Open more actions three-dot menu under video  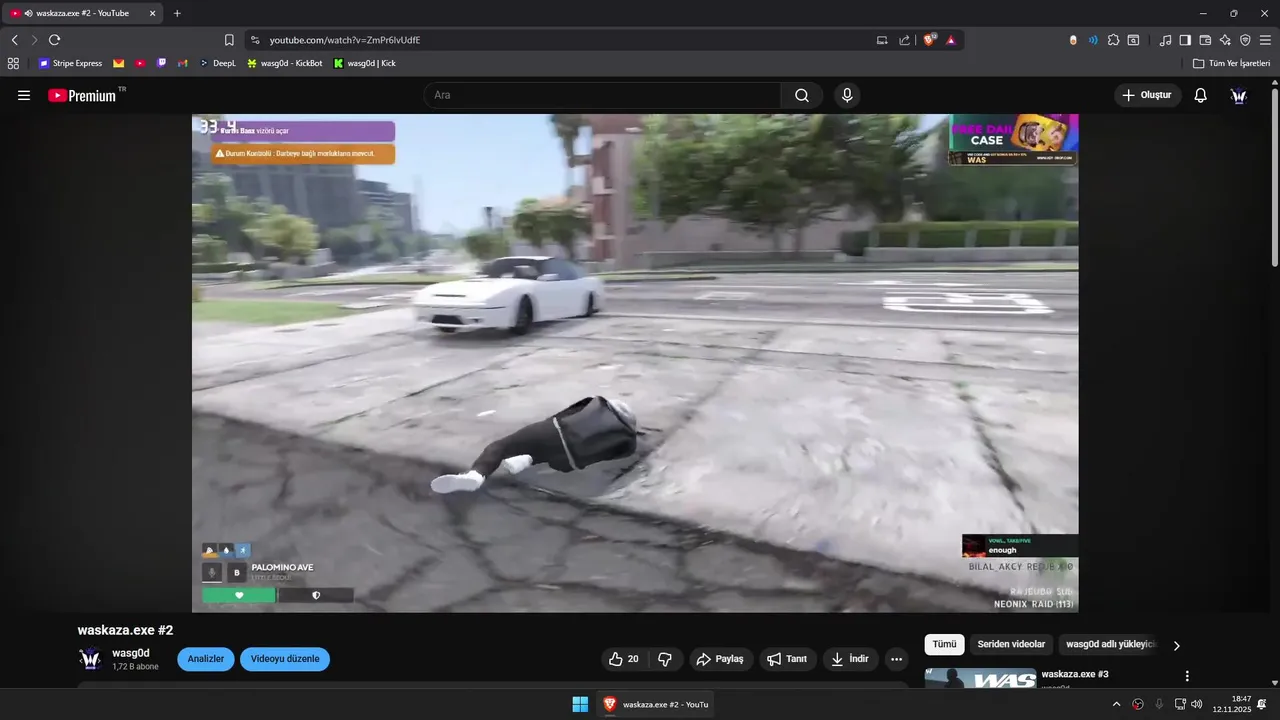coord(896,659)
